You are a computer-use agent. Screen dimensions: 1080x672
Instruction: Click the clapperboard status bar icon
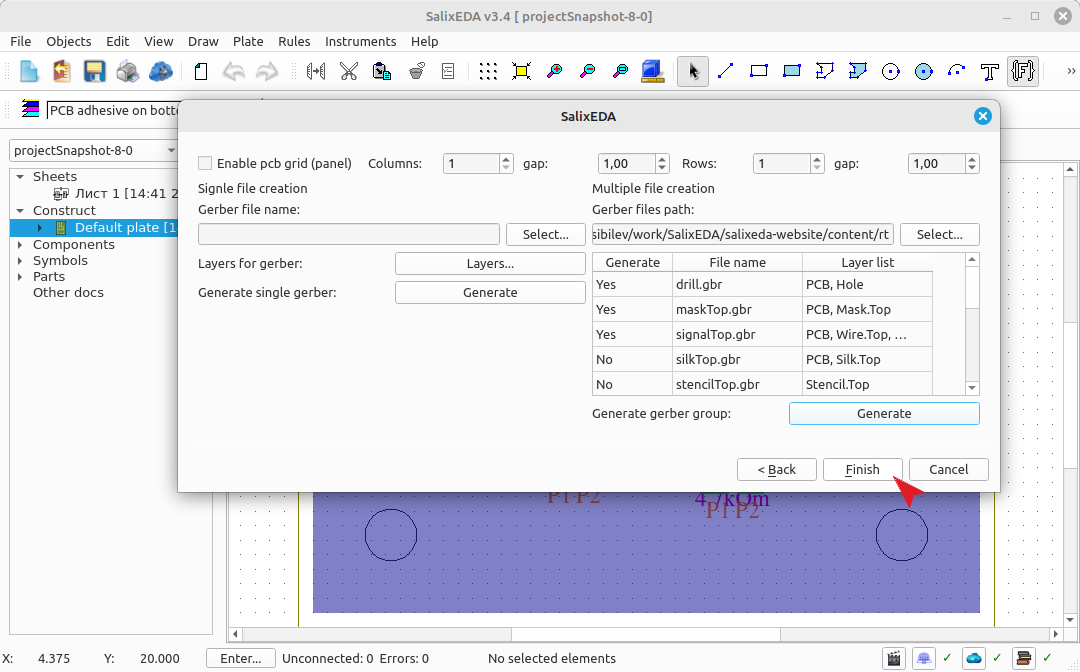894,658
